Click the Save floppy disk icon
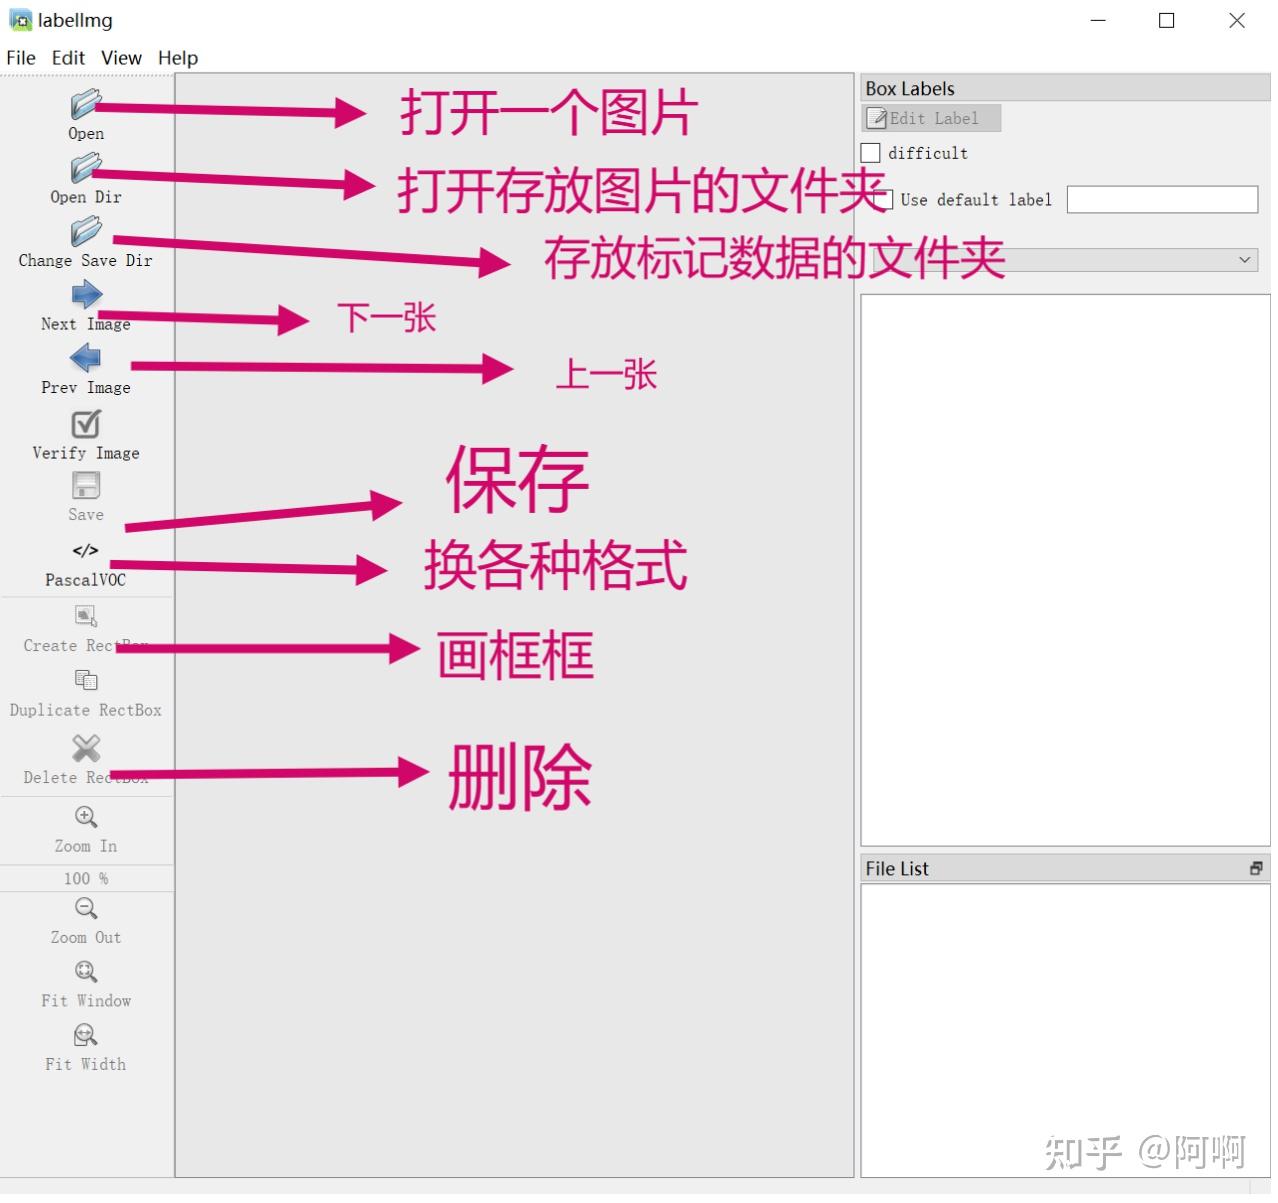1278x1203 pixels. click(x=86, y=486)
